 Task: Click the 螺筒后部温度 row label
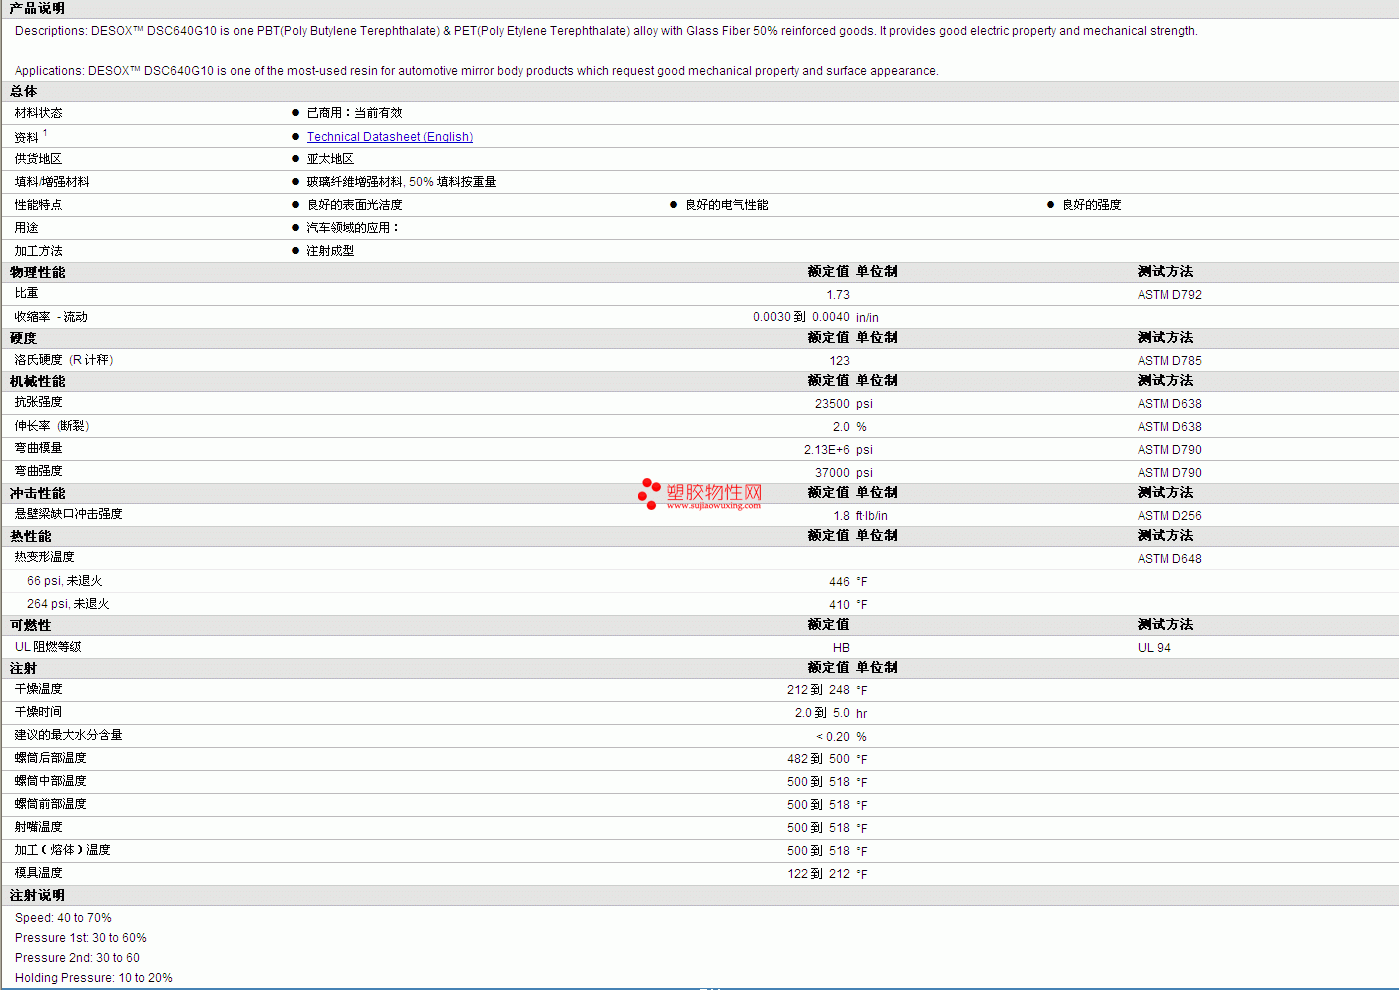pos(50,758)
